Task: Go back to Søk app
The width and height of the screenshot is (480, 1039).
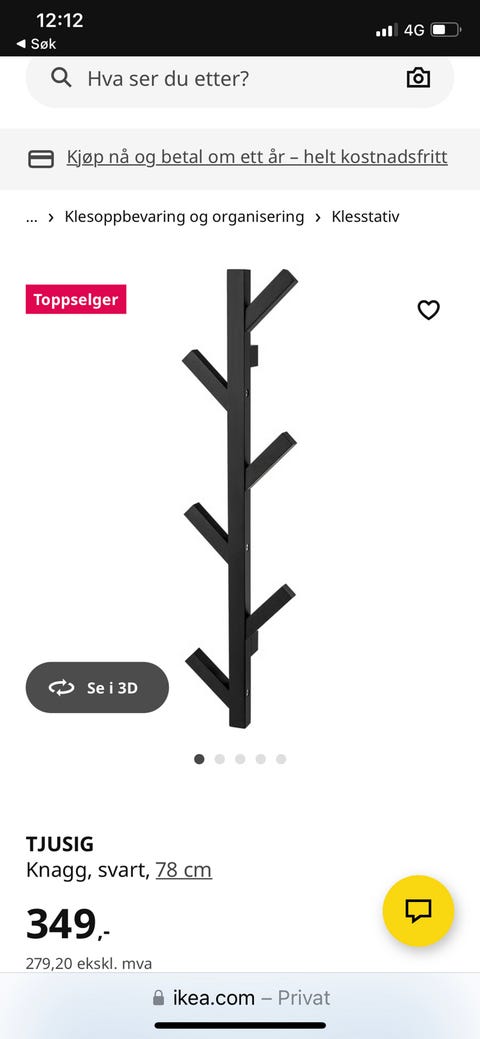Action: tap(36, 44)
